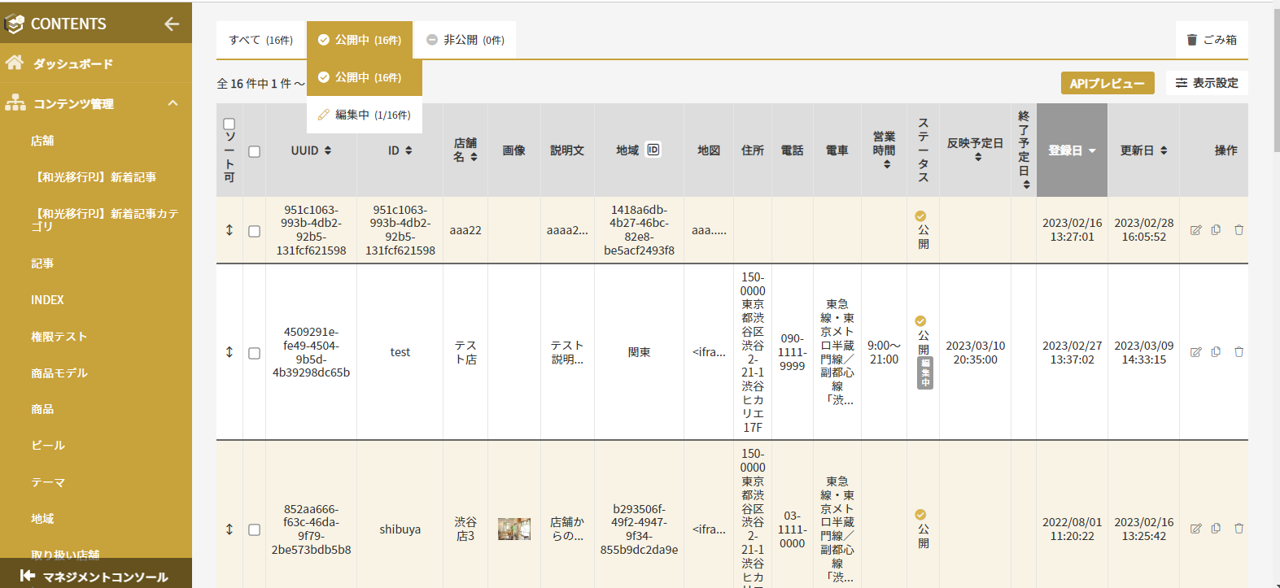Screen dimensions: 1280x588
Task: Open the ごみ箱 trash
Action: click(x=1211, y=40)
